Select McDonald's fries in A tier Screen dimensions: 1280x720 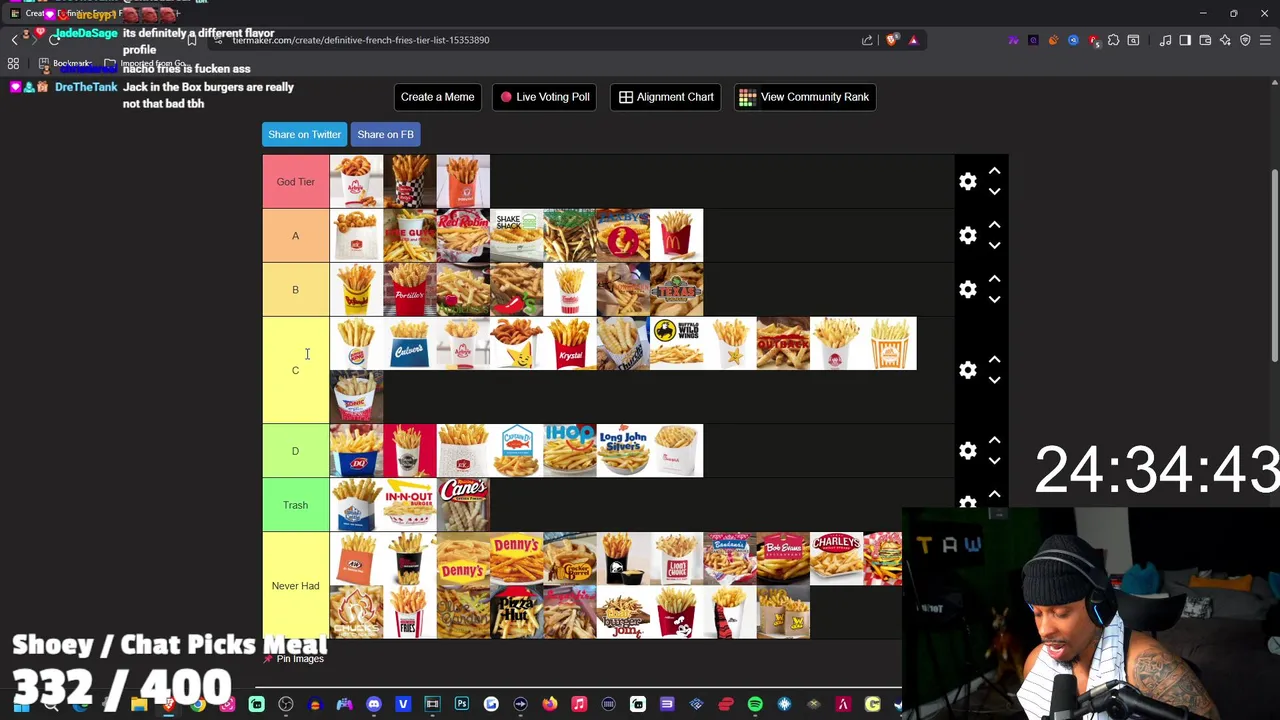(x=677, y=235)
